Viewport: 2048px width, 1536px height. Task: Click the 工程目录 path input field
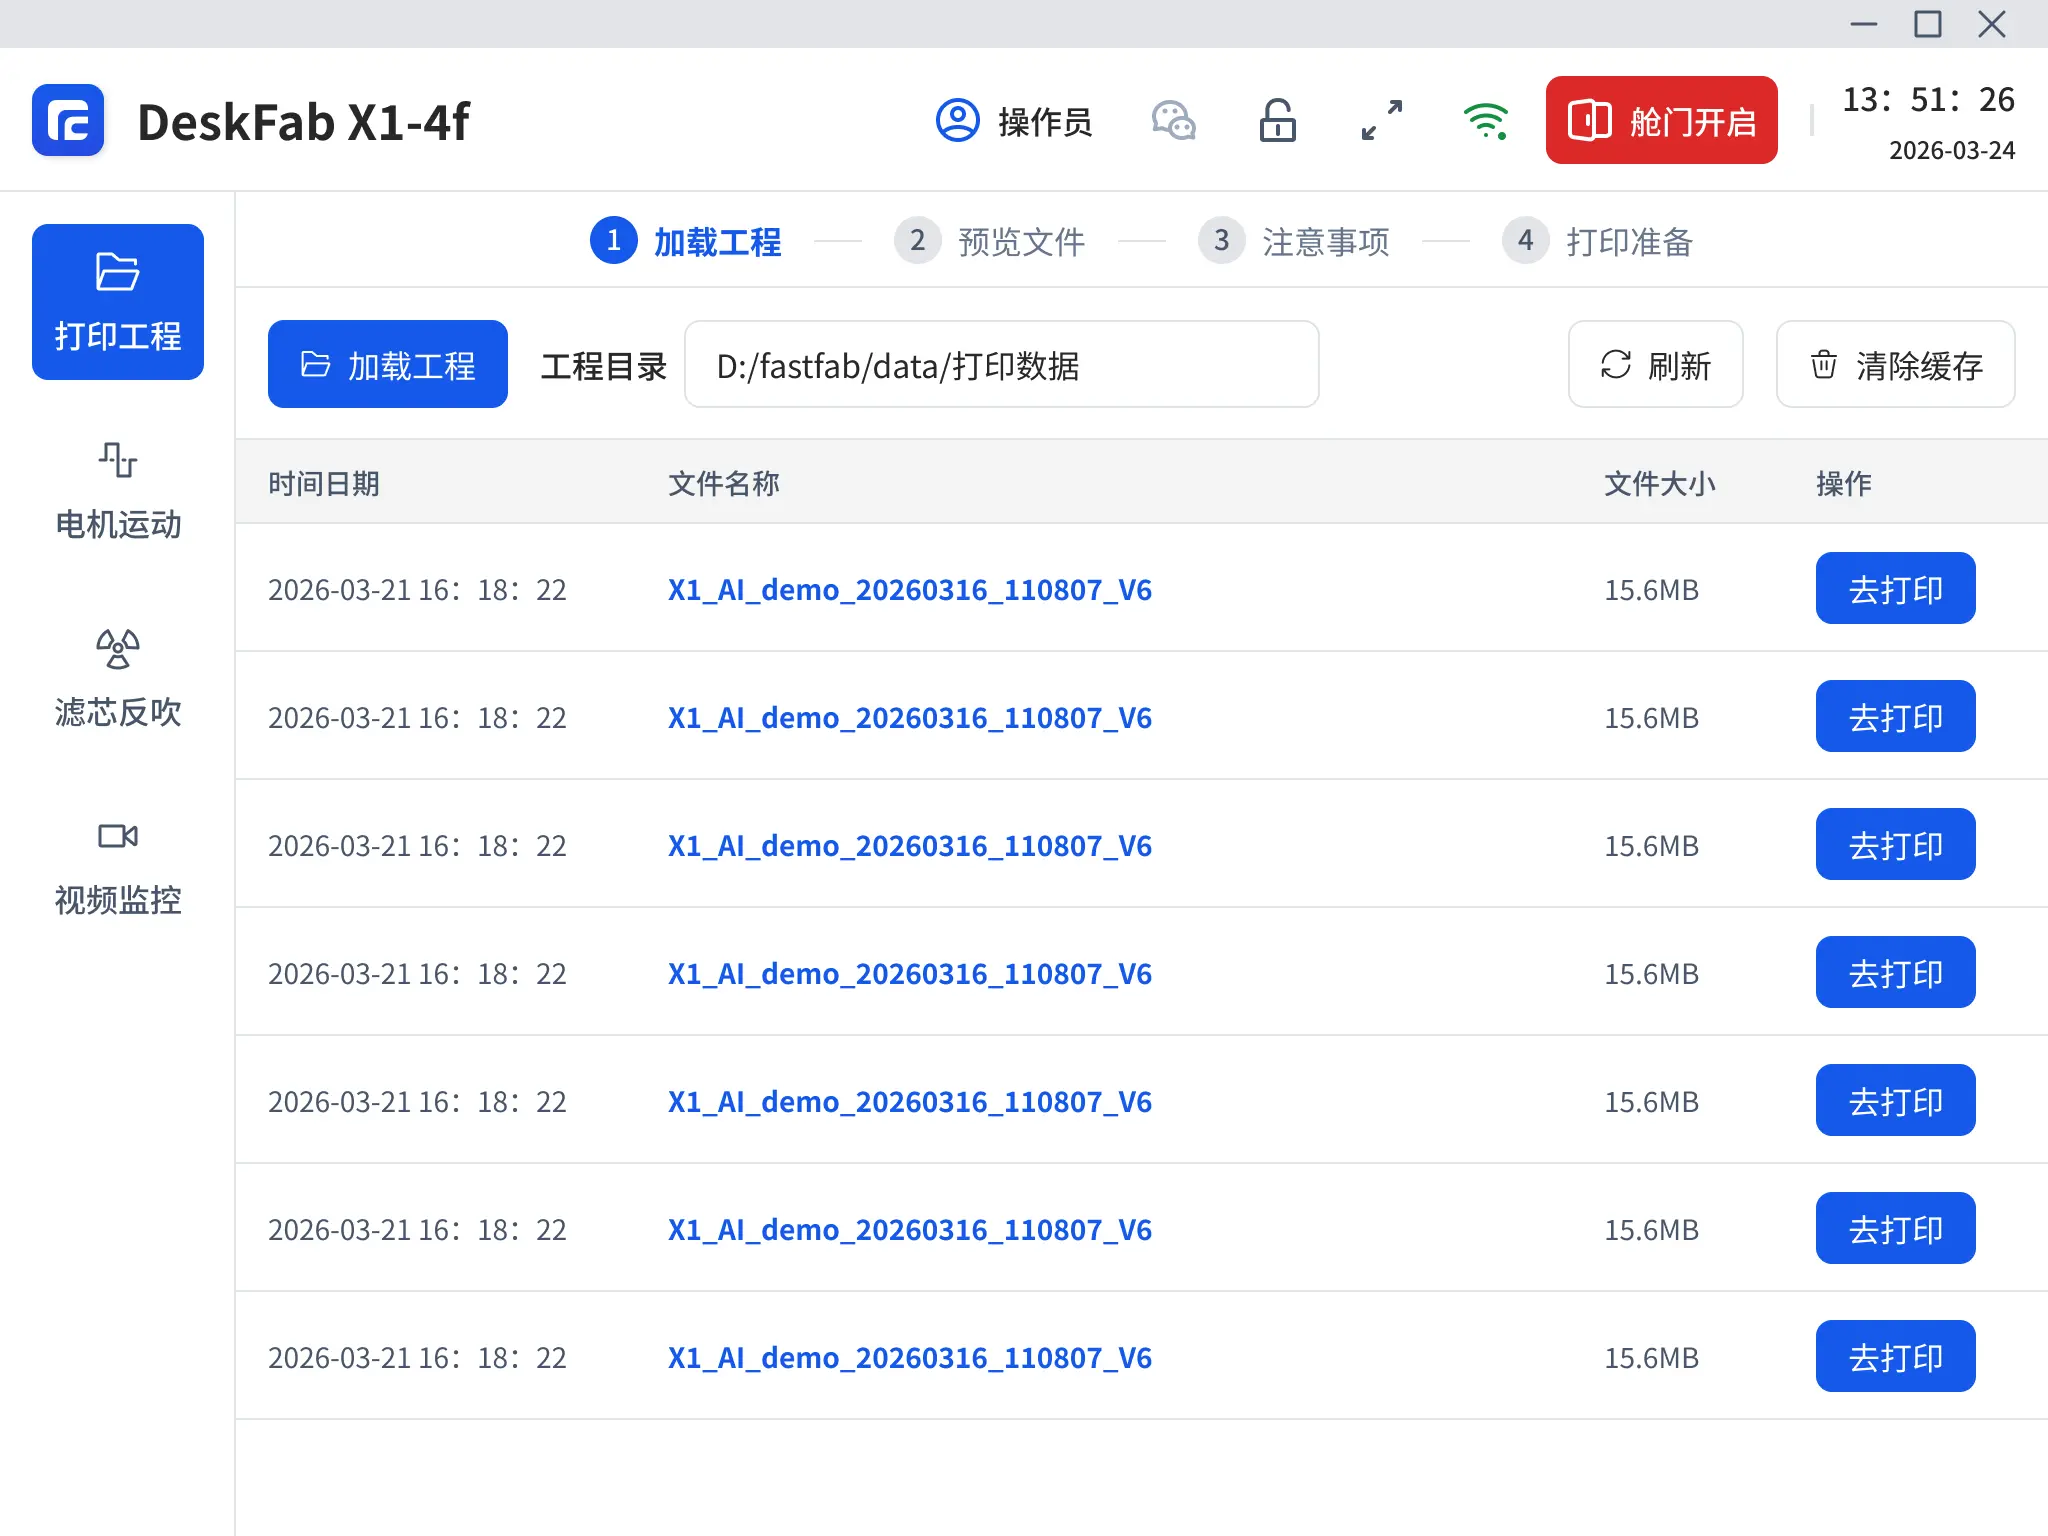pos(1001,365)
